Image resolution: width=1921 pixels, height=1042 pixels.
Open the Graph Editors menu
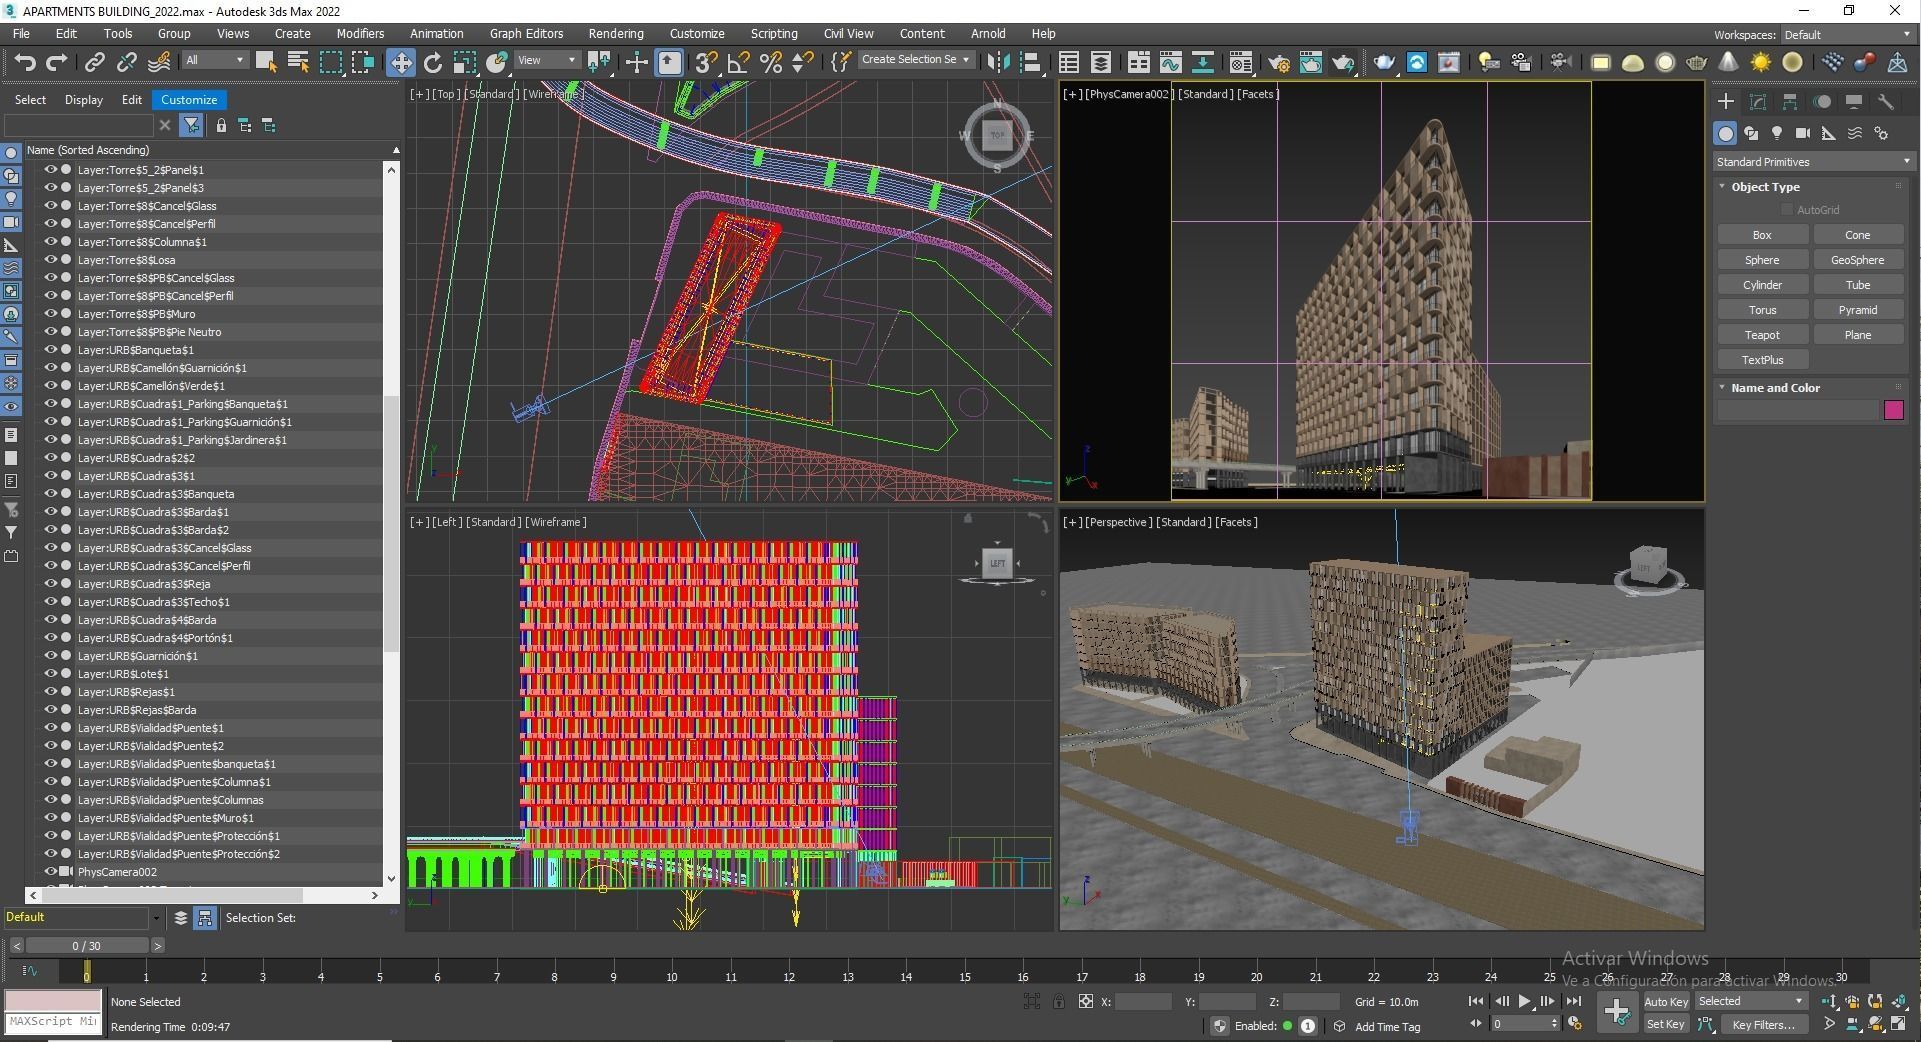coord(526,33)
